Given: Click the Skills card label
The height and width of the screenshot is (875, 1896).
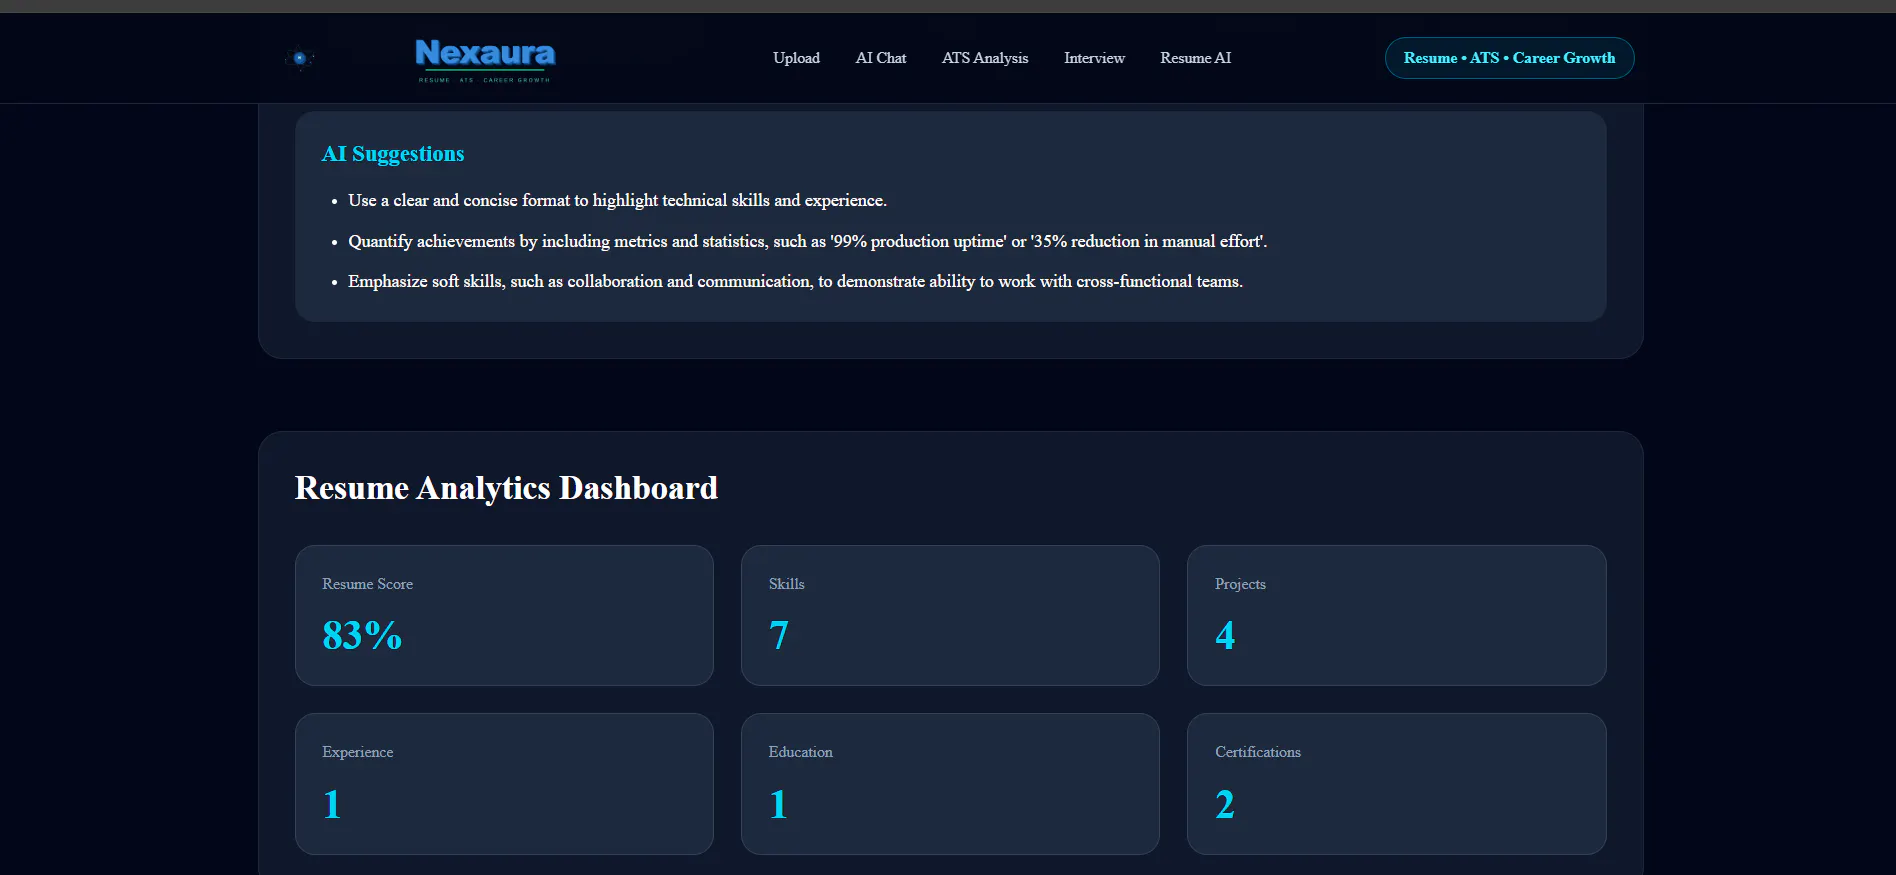Looking at the screenshot, I should (x=786, y=584).
